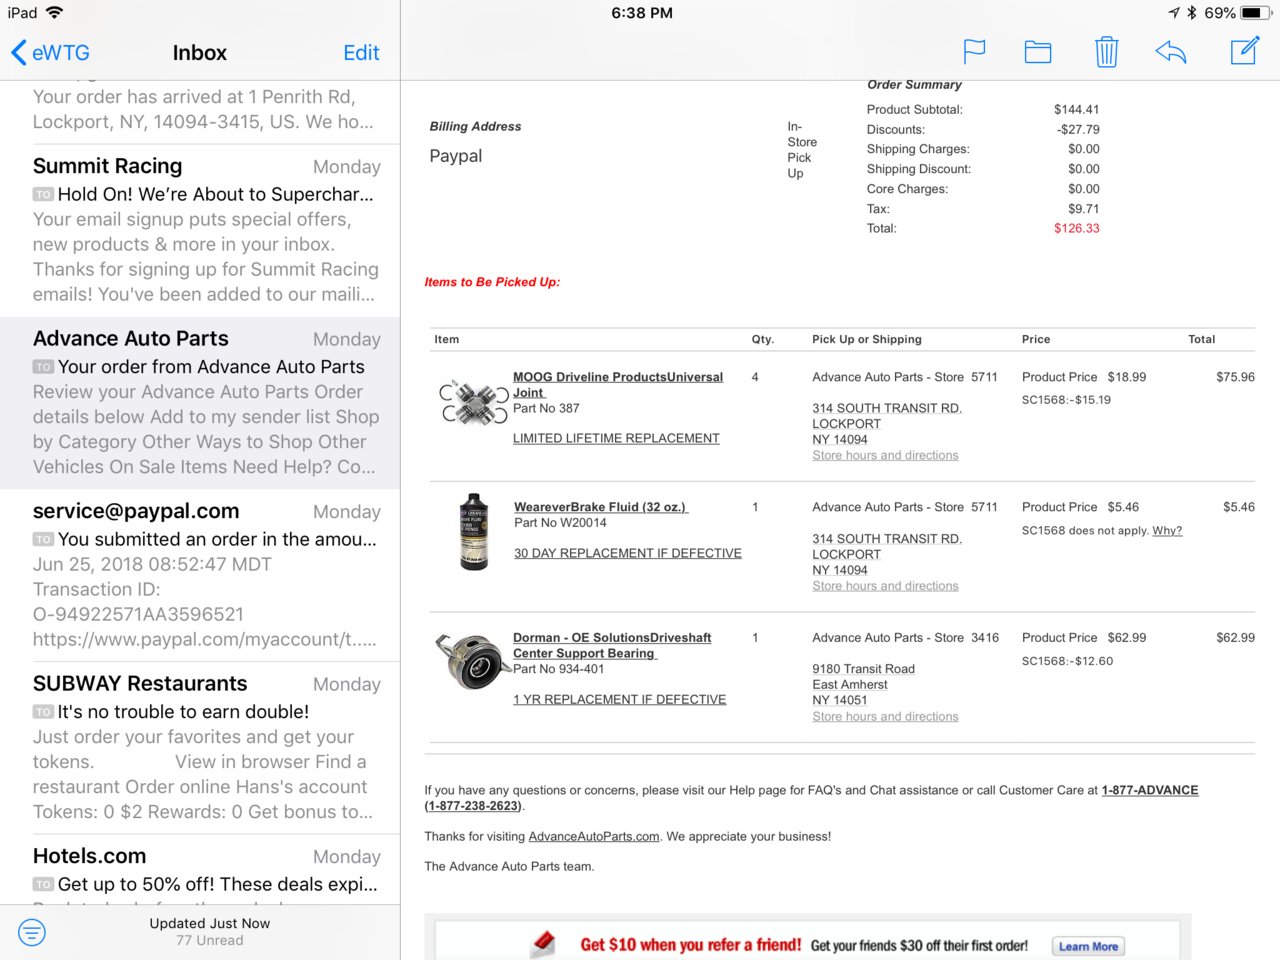Open the Advance Auto Parts email
The height and width of the screenshot is (960, 1280).
pyautogui.click(x=200, y=404)
